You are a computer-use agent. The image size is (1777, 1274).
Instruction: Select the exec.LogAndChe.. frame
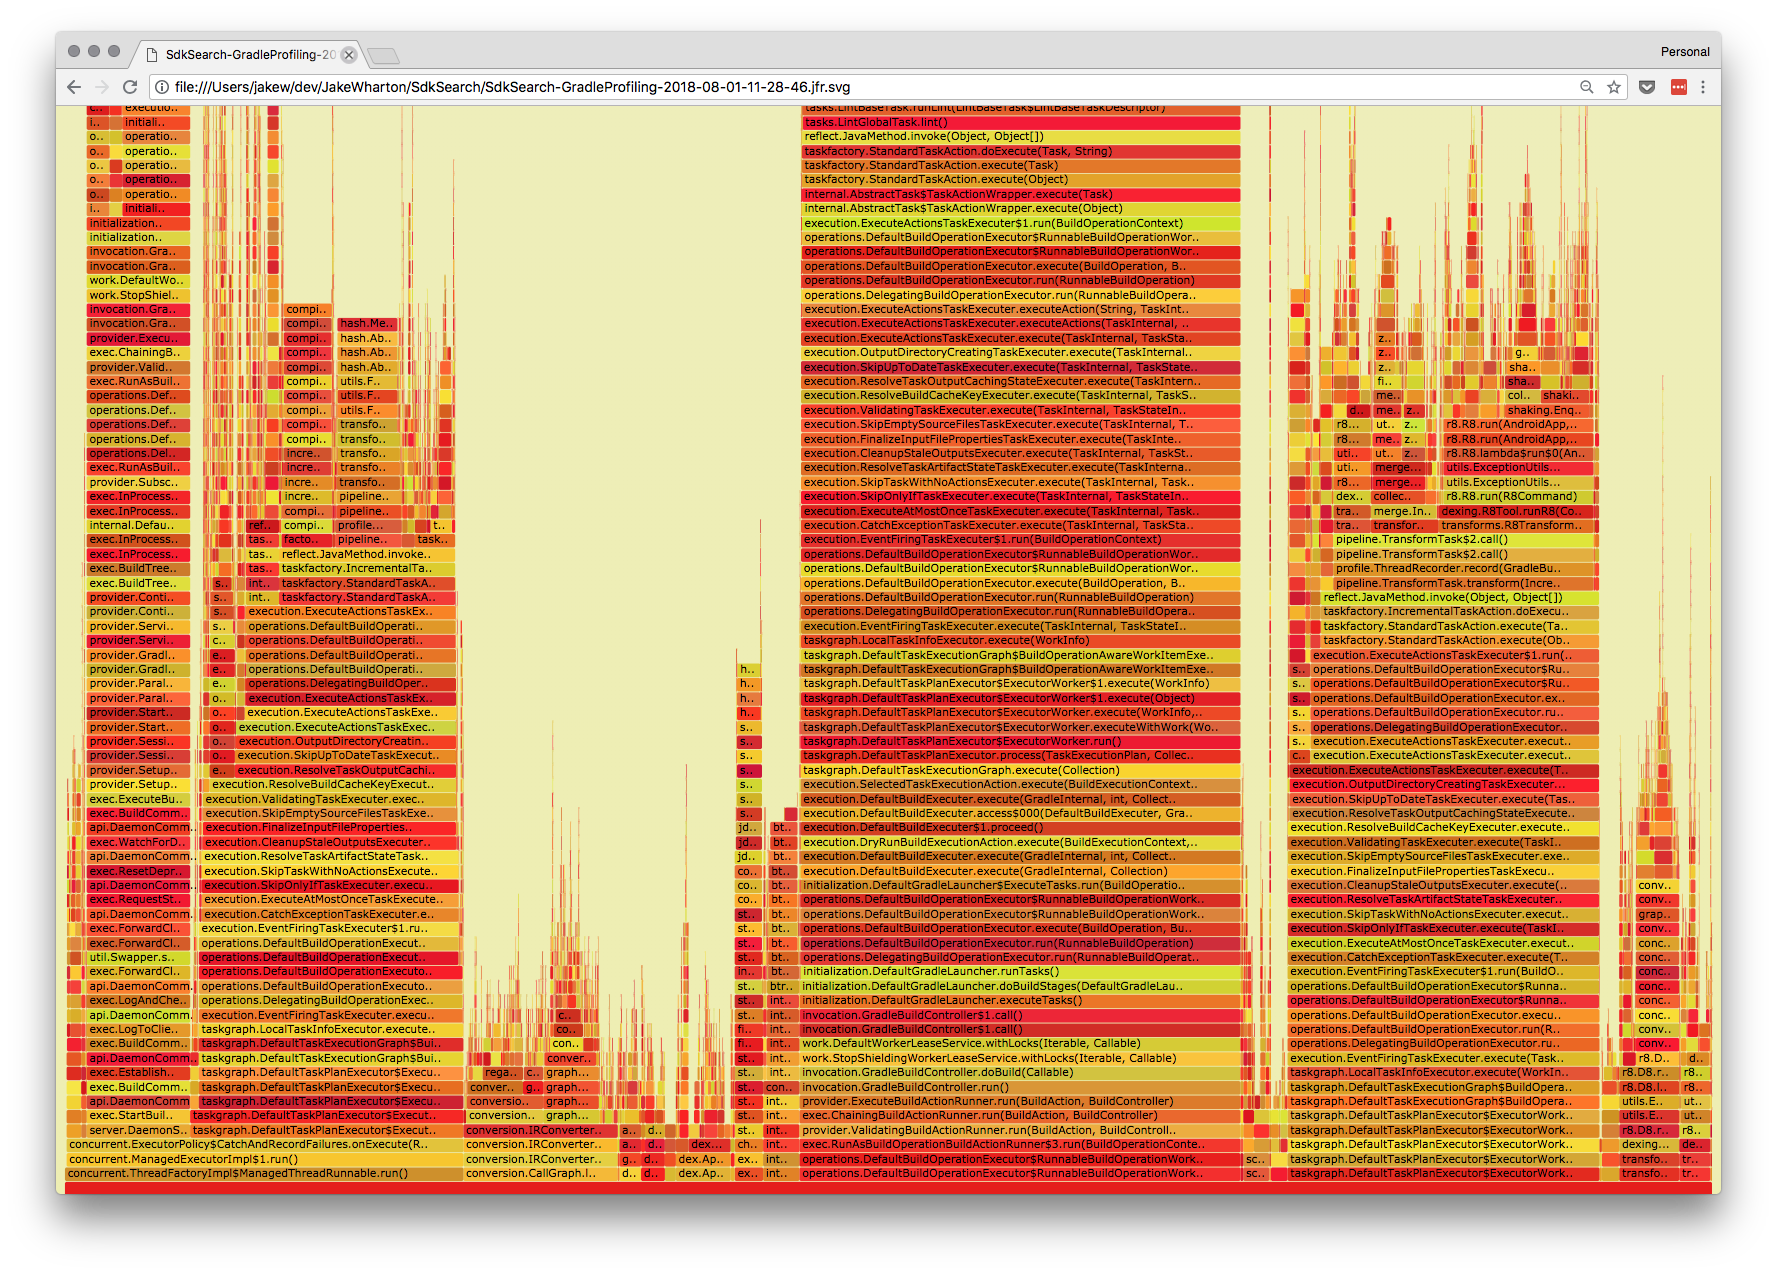(138, 1000)
